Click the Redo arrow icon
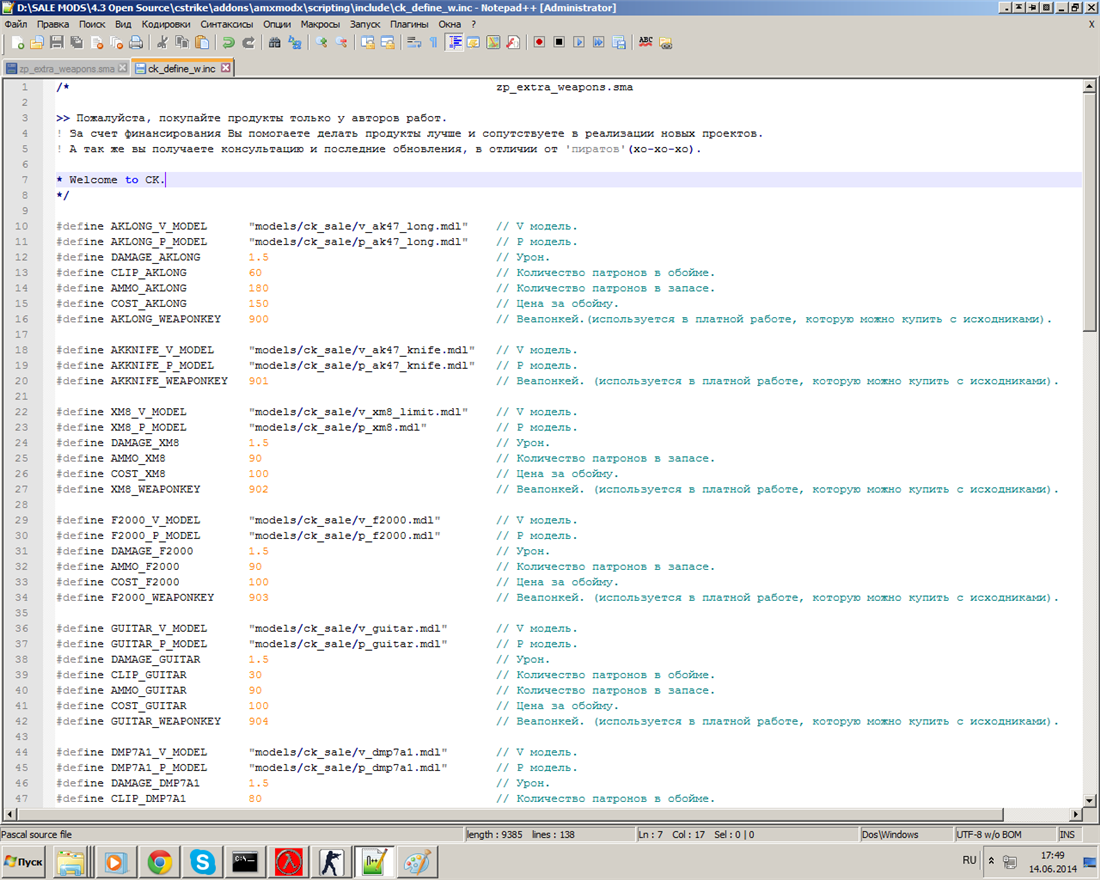This screenshot has height=880, width=1100. (x=248, y=43)
